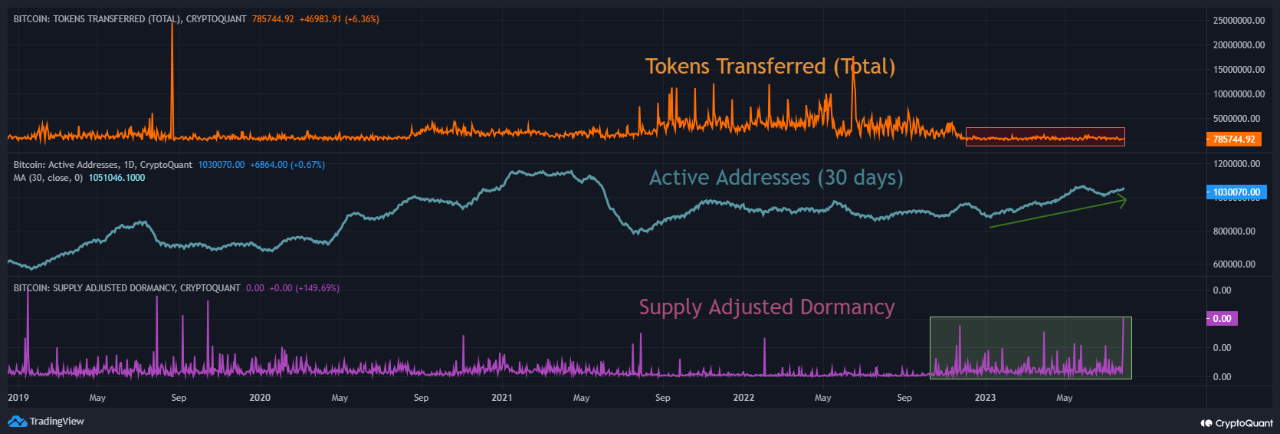Select the 'Active Addresses (30 days)' text annotation

(776, 178)
